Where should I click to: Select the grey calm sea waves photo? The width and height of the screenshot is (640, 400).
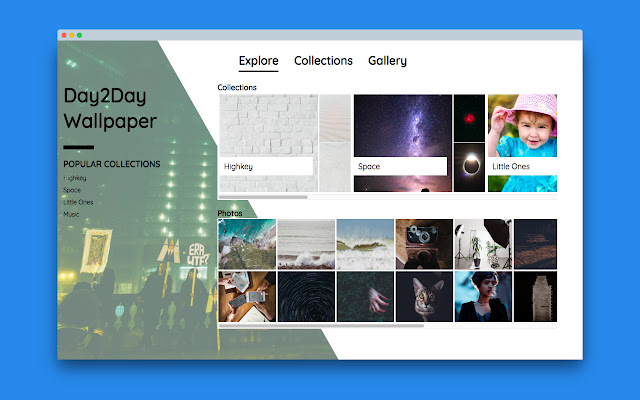point(306,244)
